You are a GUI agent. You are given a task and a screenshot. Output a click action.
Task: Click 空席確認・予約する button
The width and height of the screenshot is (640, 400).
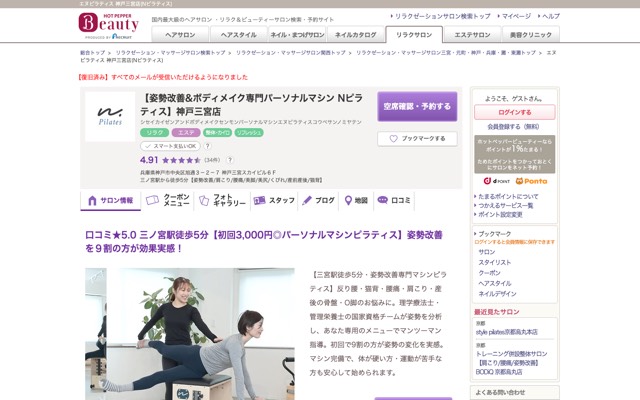click(x=417, y=107)
